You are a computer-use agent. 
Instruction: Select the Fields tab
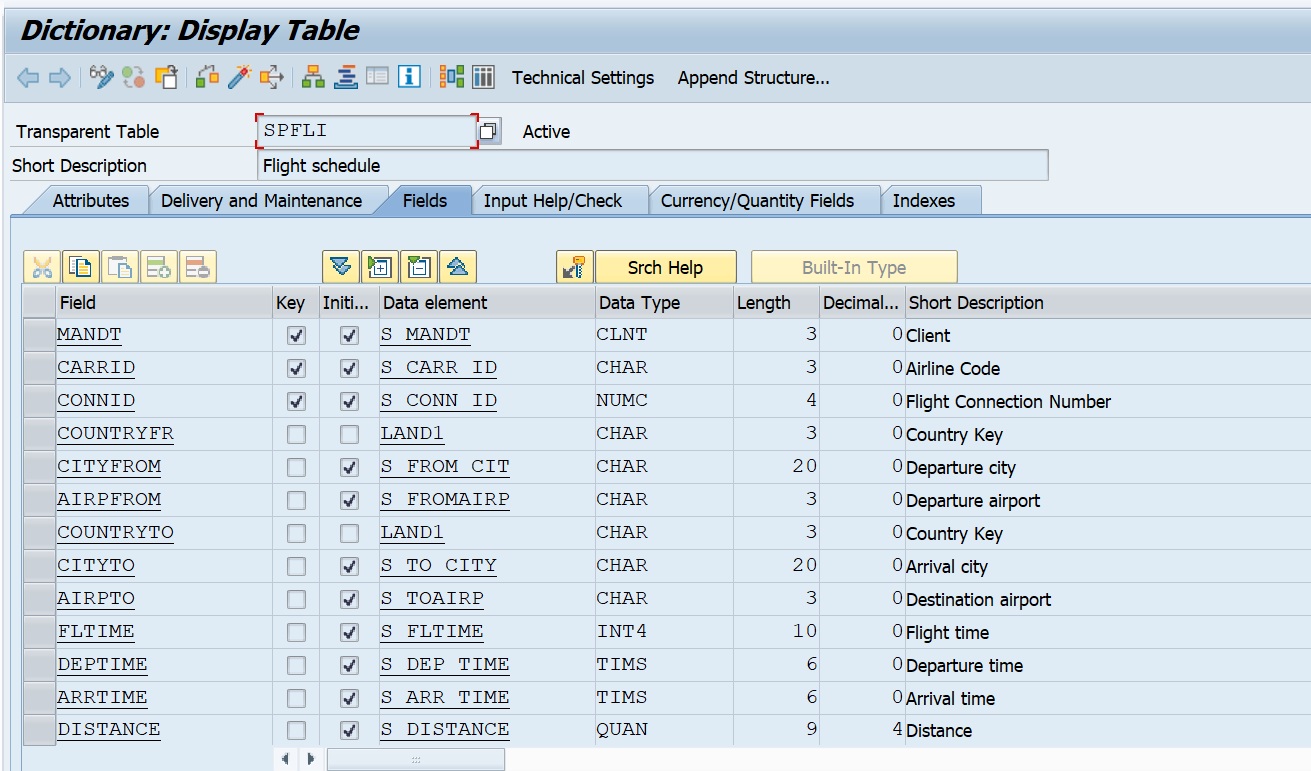(x=425, y=200)
